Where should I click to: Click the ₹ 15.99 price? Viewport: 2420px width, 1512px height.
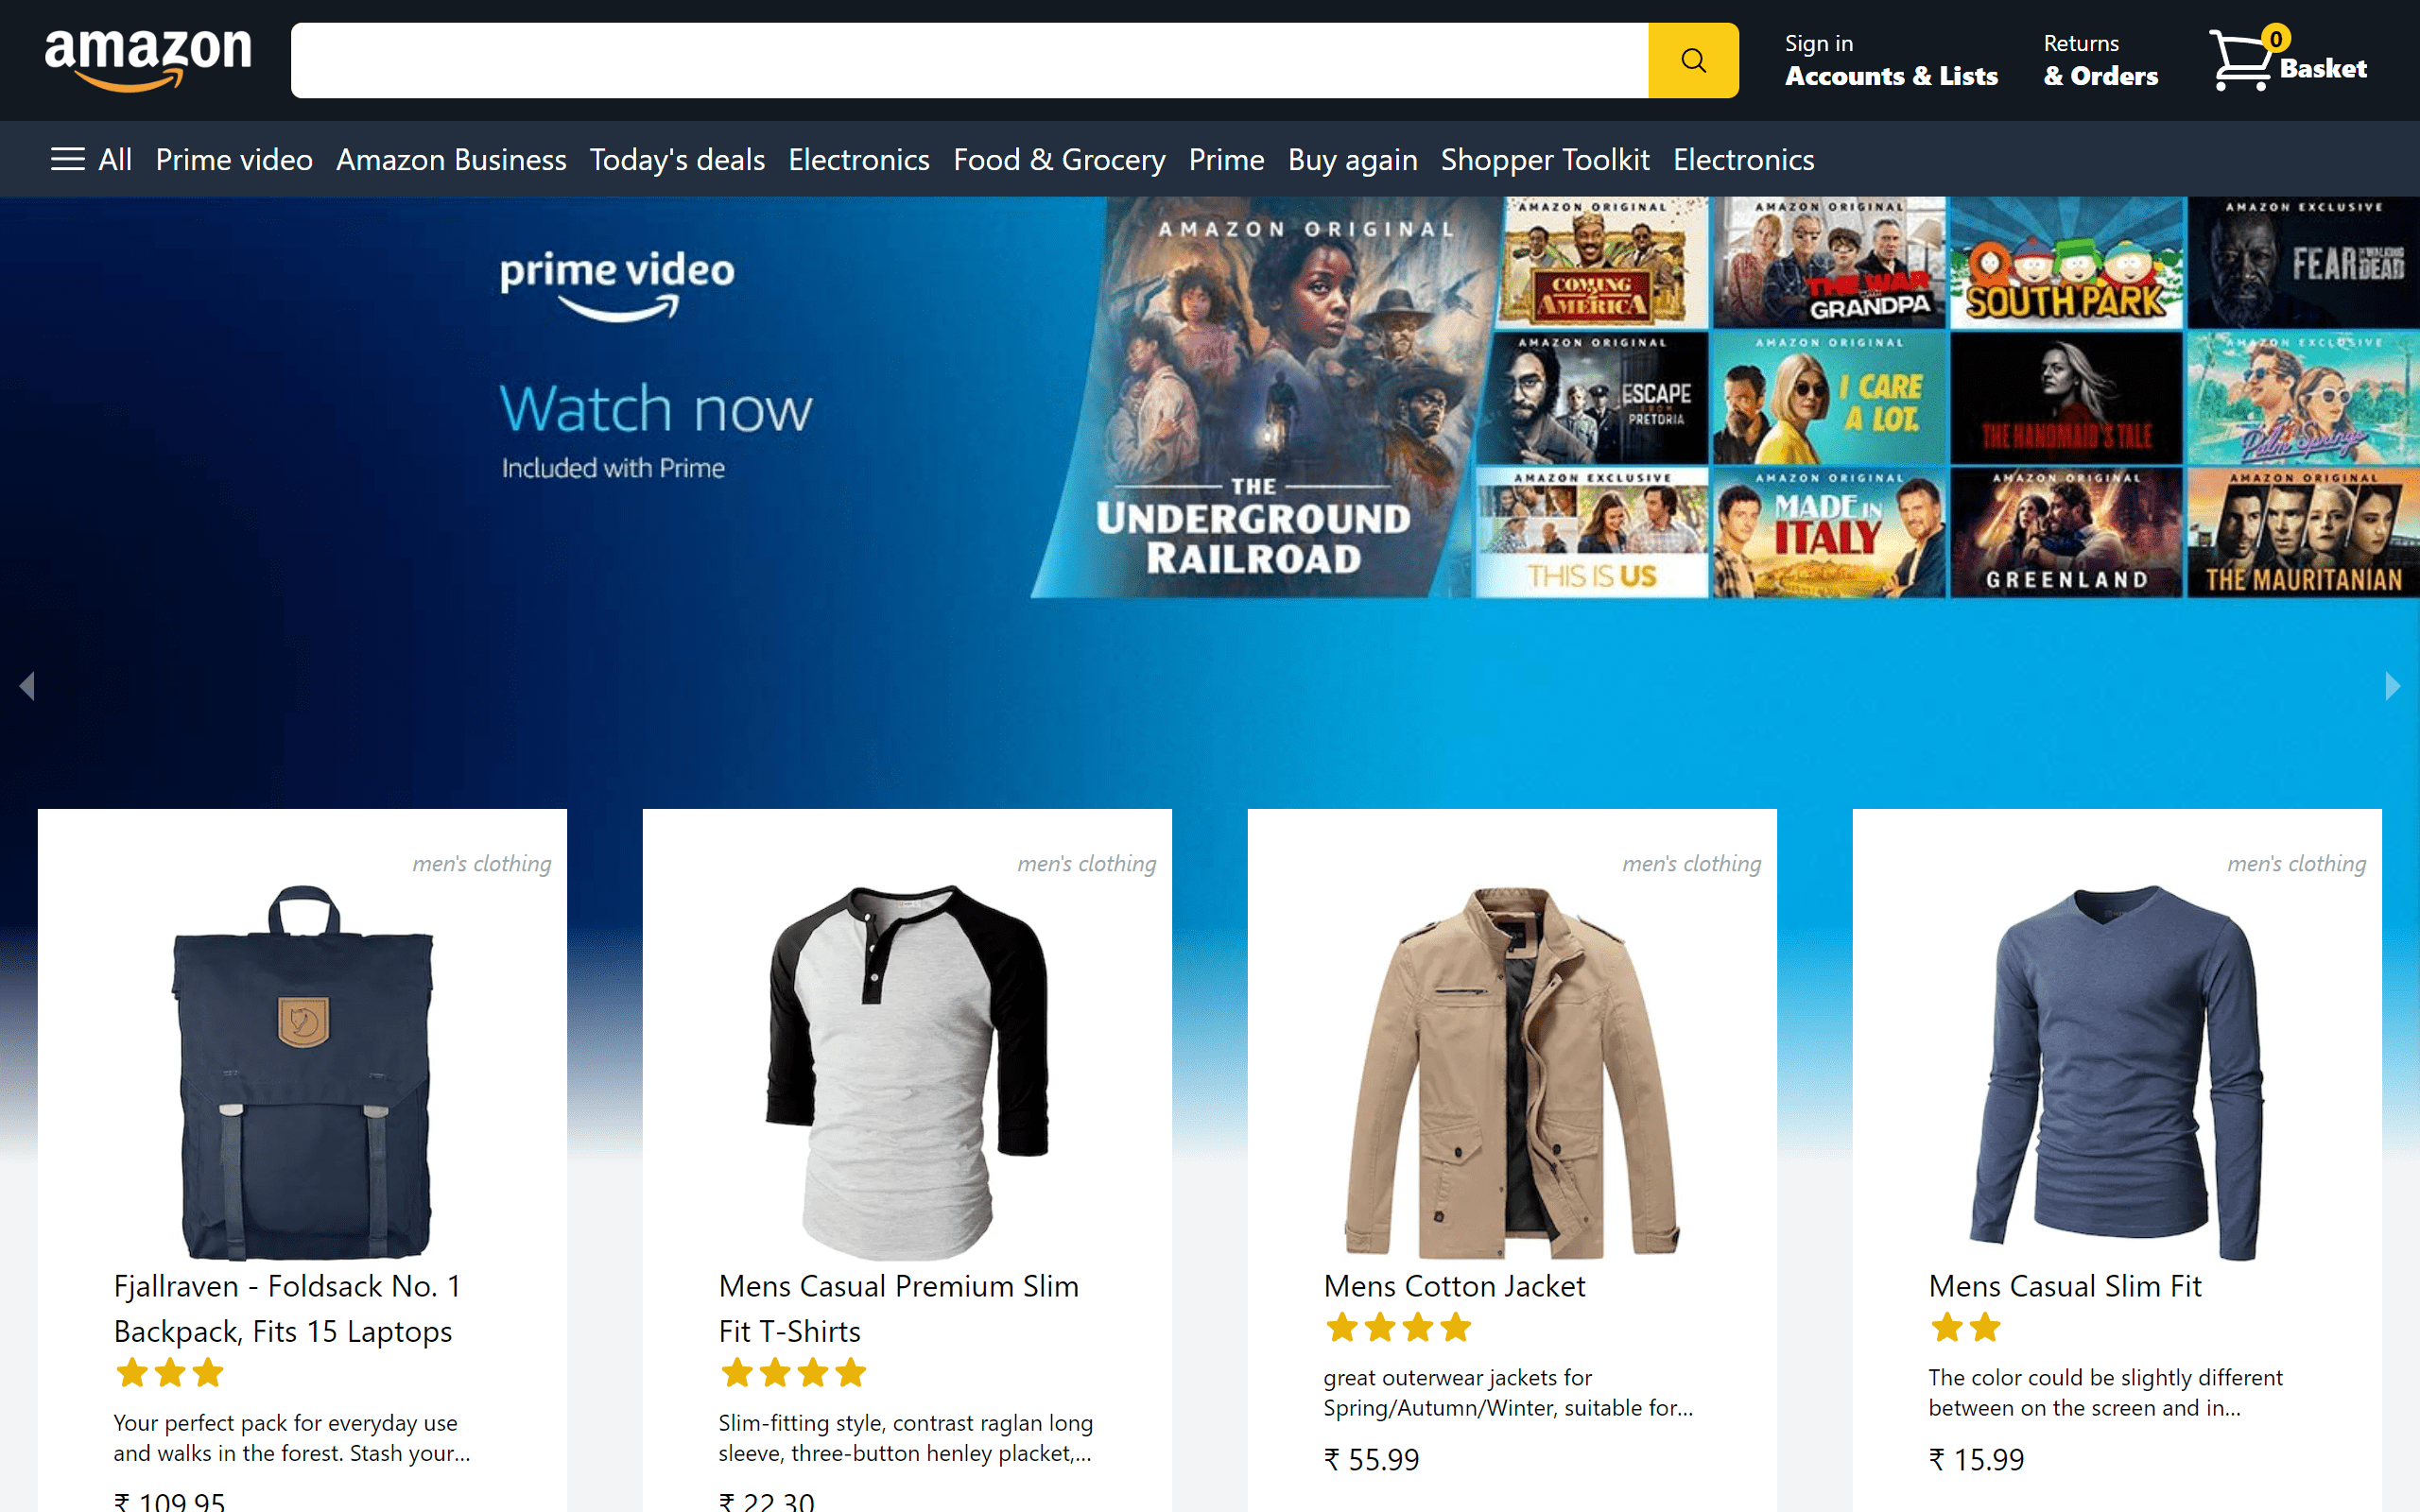click(x=1976, y=1460)
